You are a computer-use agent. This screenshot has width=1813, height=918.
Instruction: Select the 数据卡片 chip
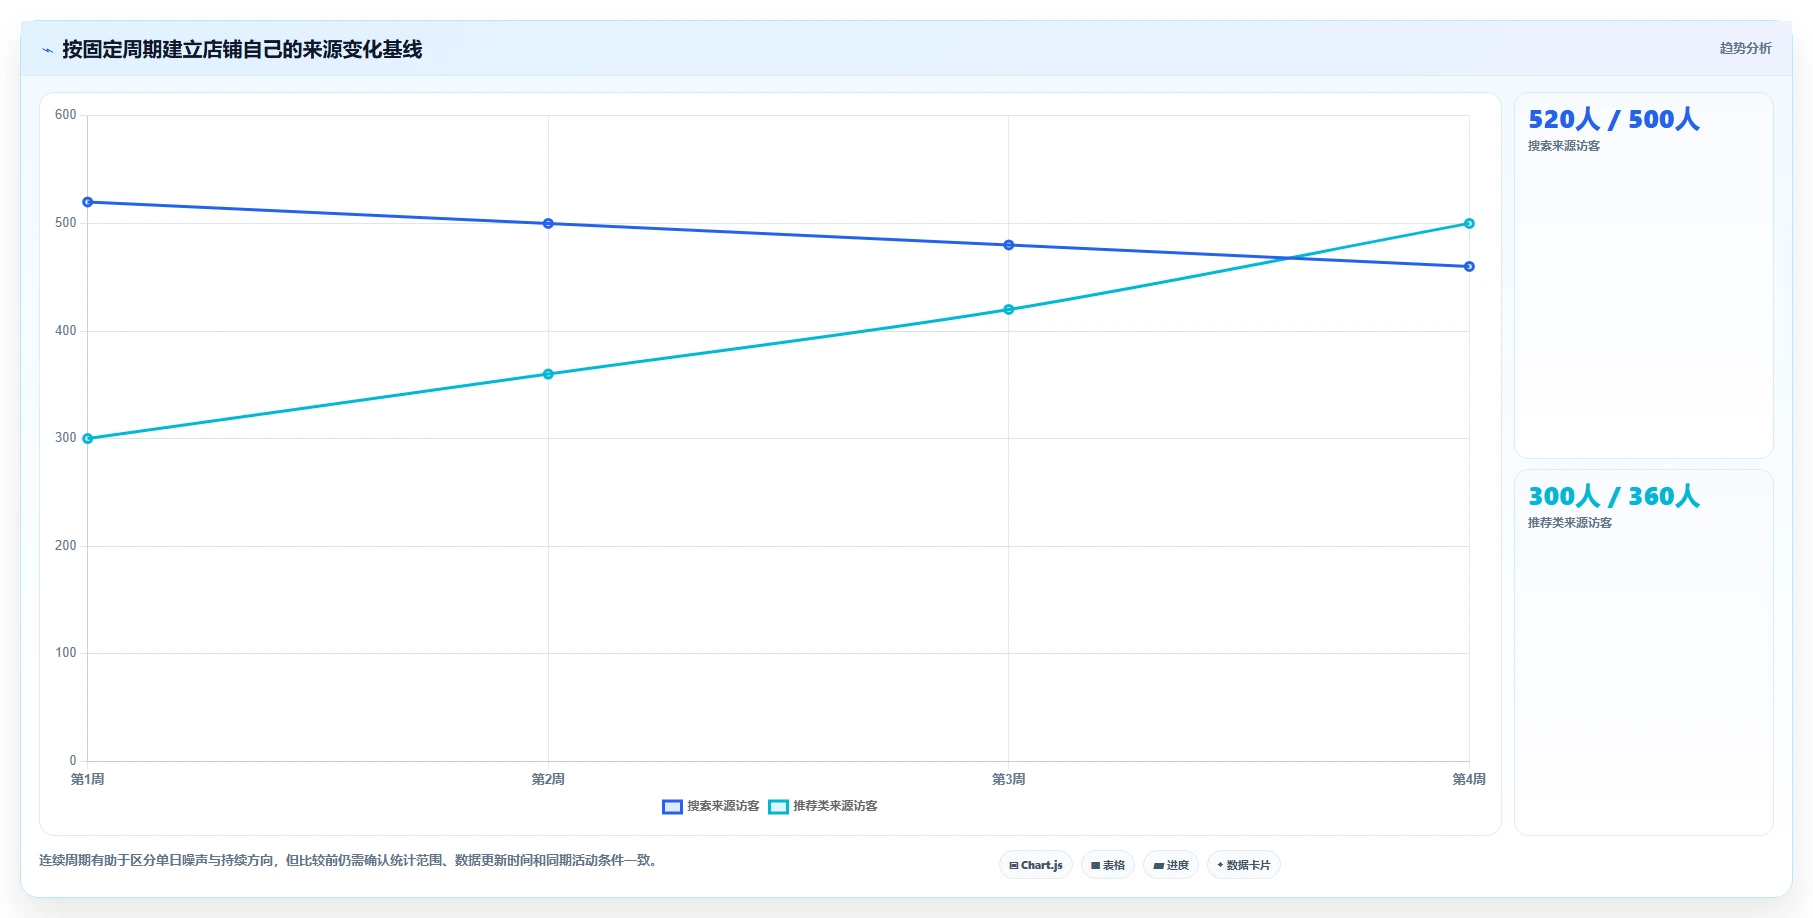1244,865
